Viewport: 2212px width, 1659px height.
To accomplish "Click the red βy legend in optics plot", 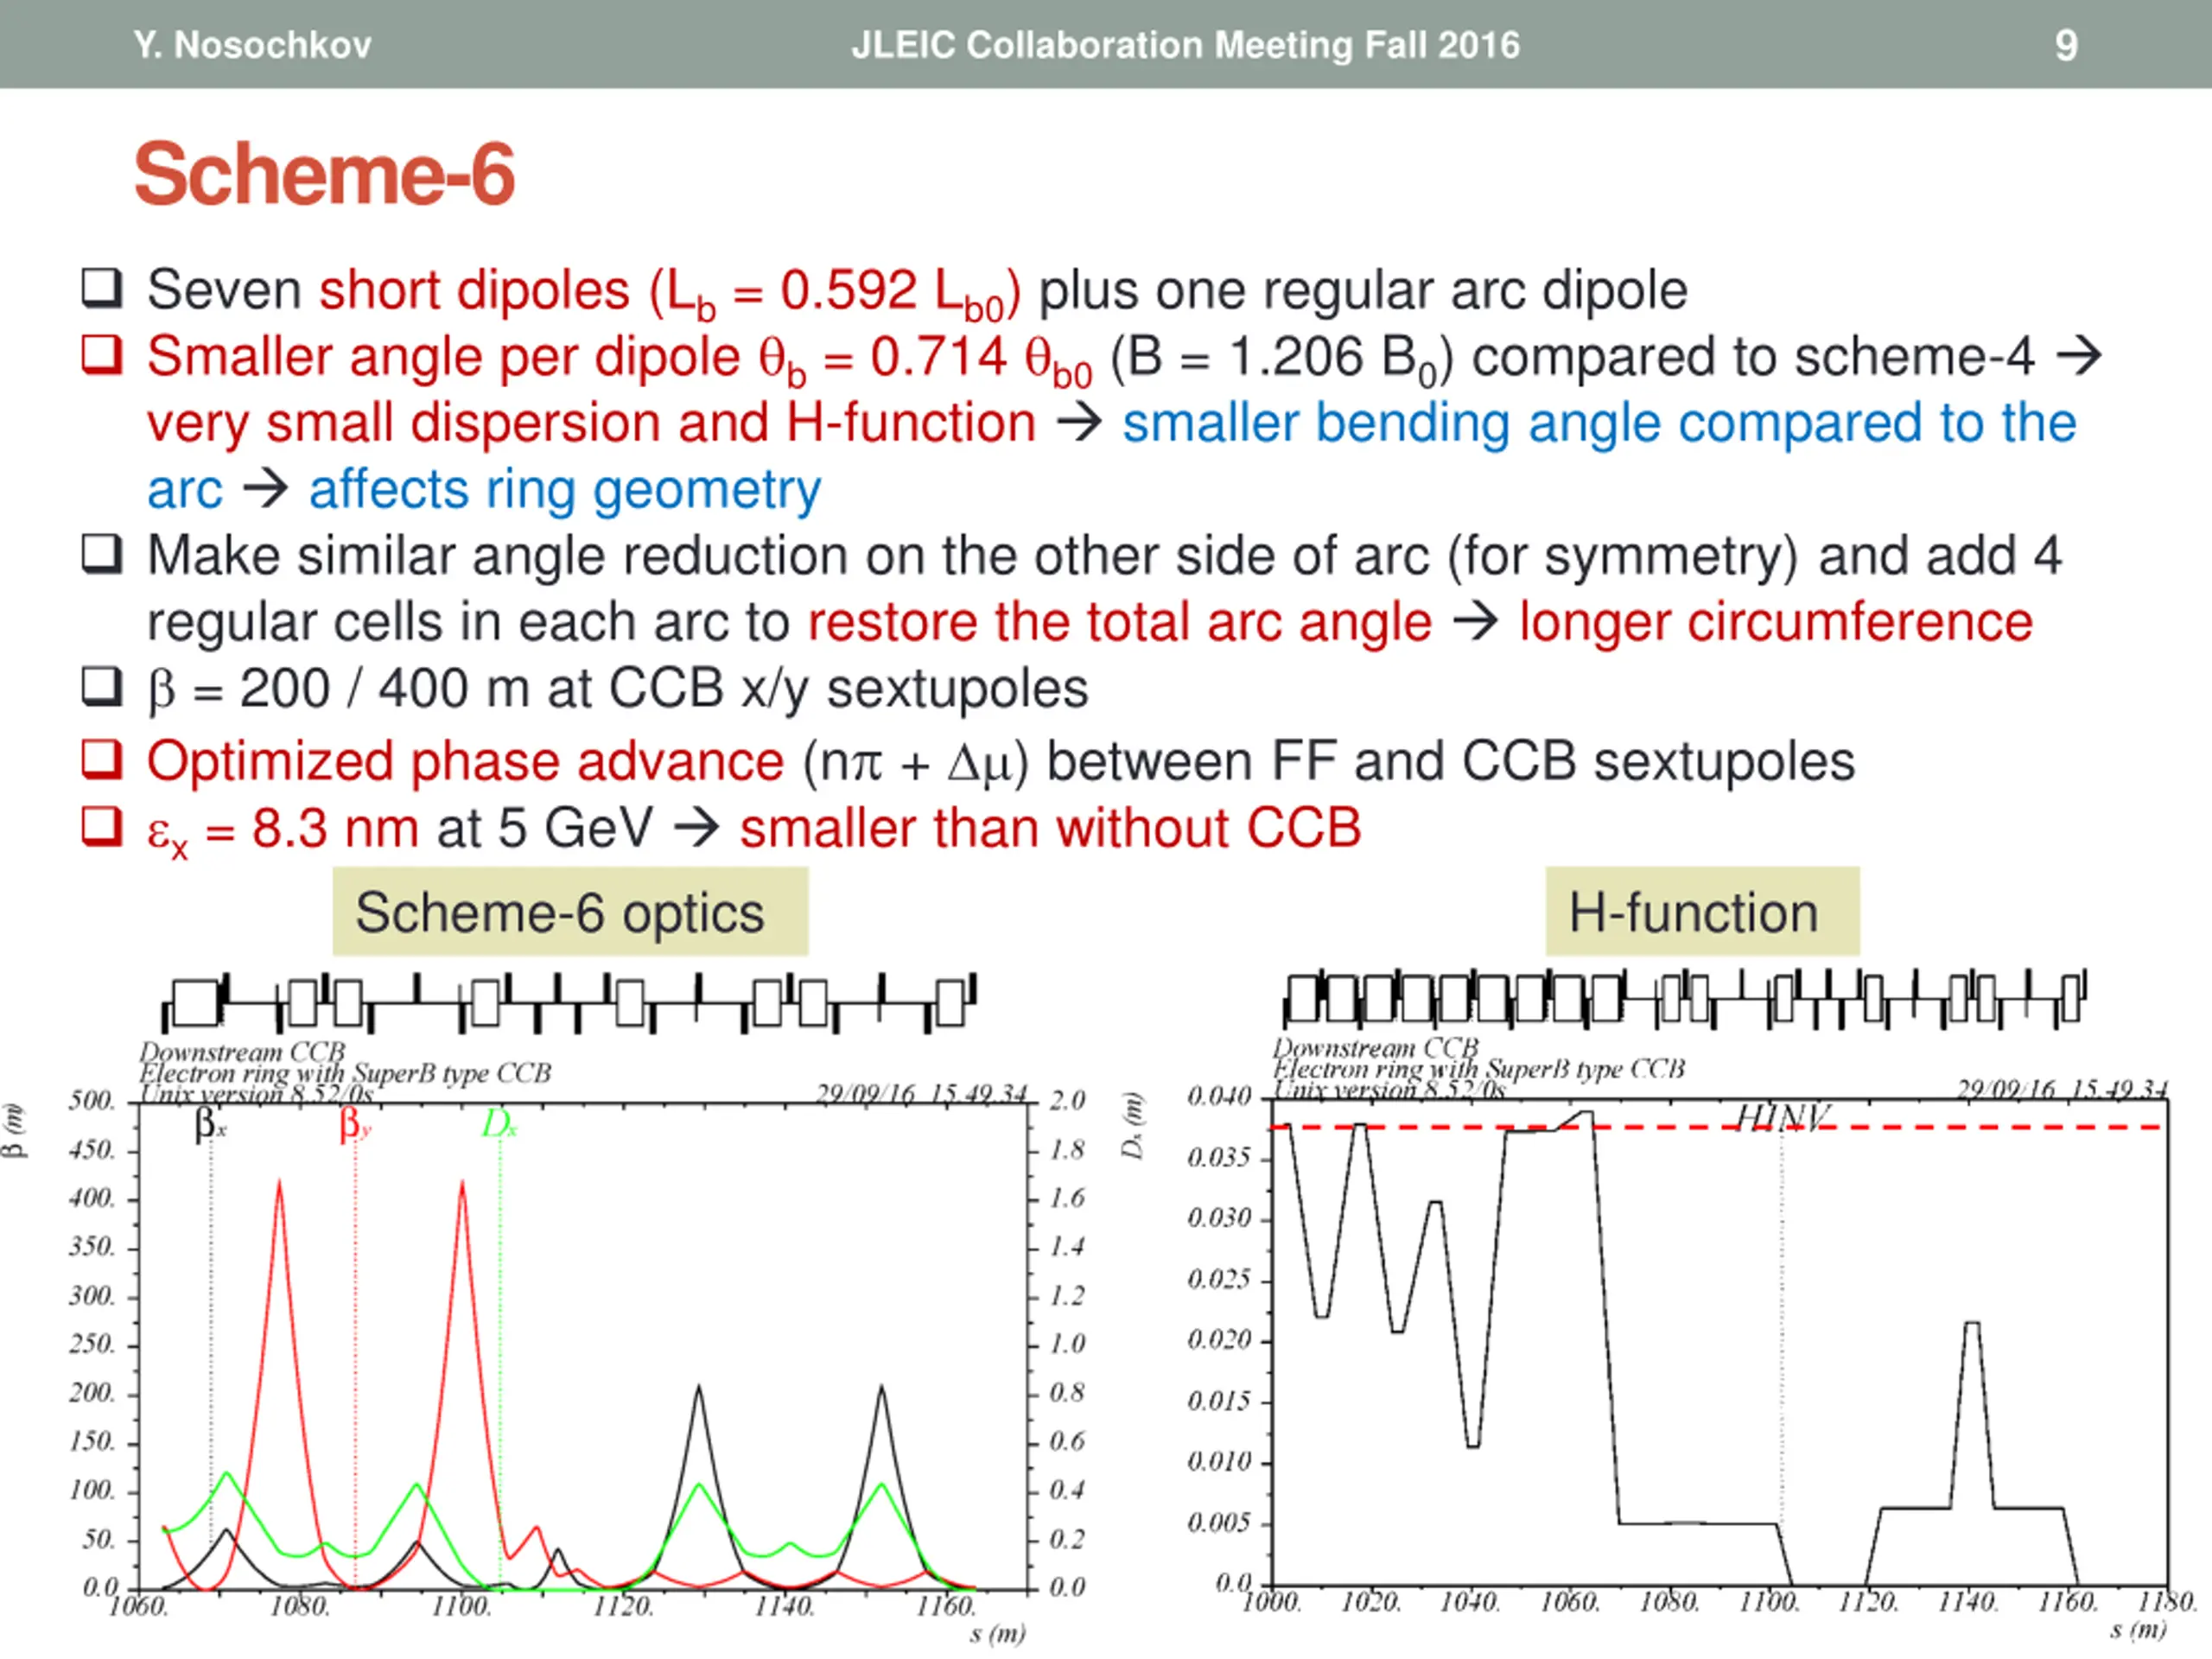I will [355, 1124].
